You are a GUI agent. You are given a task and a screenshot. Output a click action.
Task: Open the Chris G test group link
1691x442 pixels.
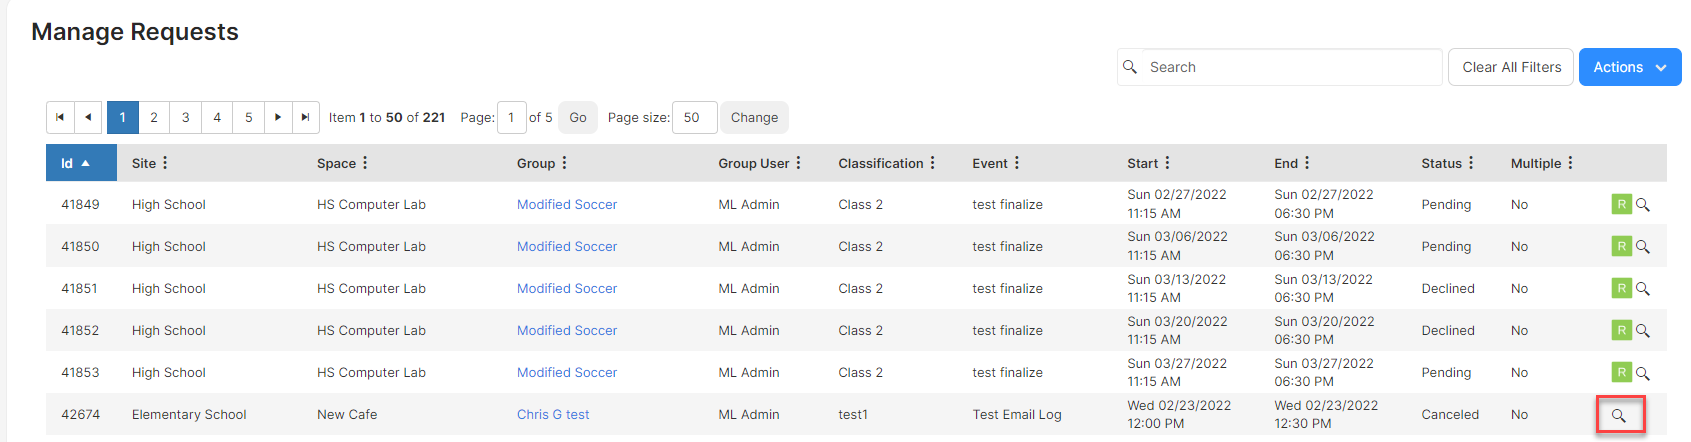coord(553,414)
